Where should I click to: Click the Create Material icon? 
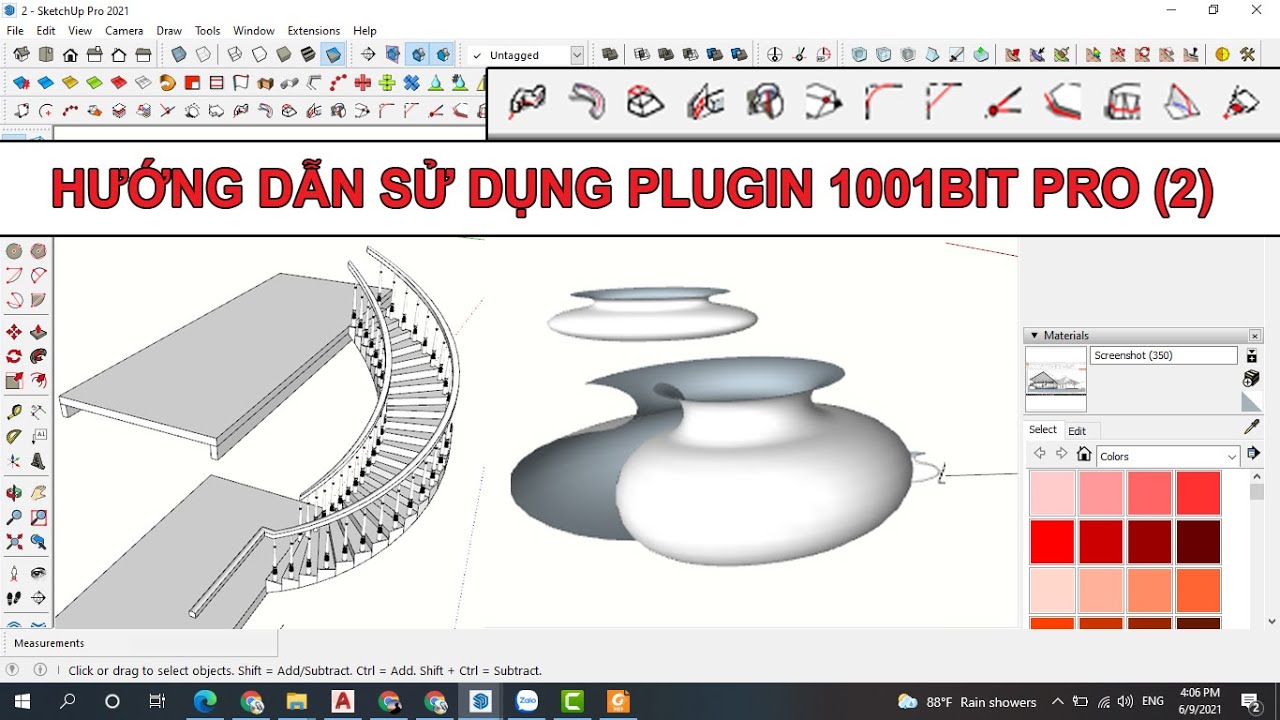pos(1251,379)
